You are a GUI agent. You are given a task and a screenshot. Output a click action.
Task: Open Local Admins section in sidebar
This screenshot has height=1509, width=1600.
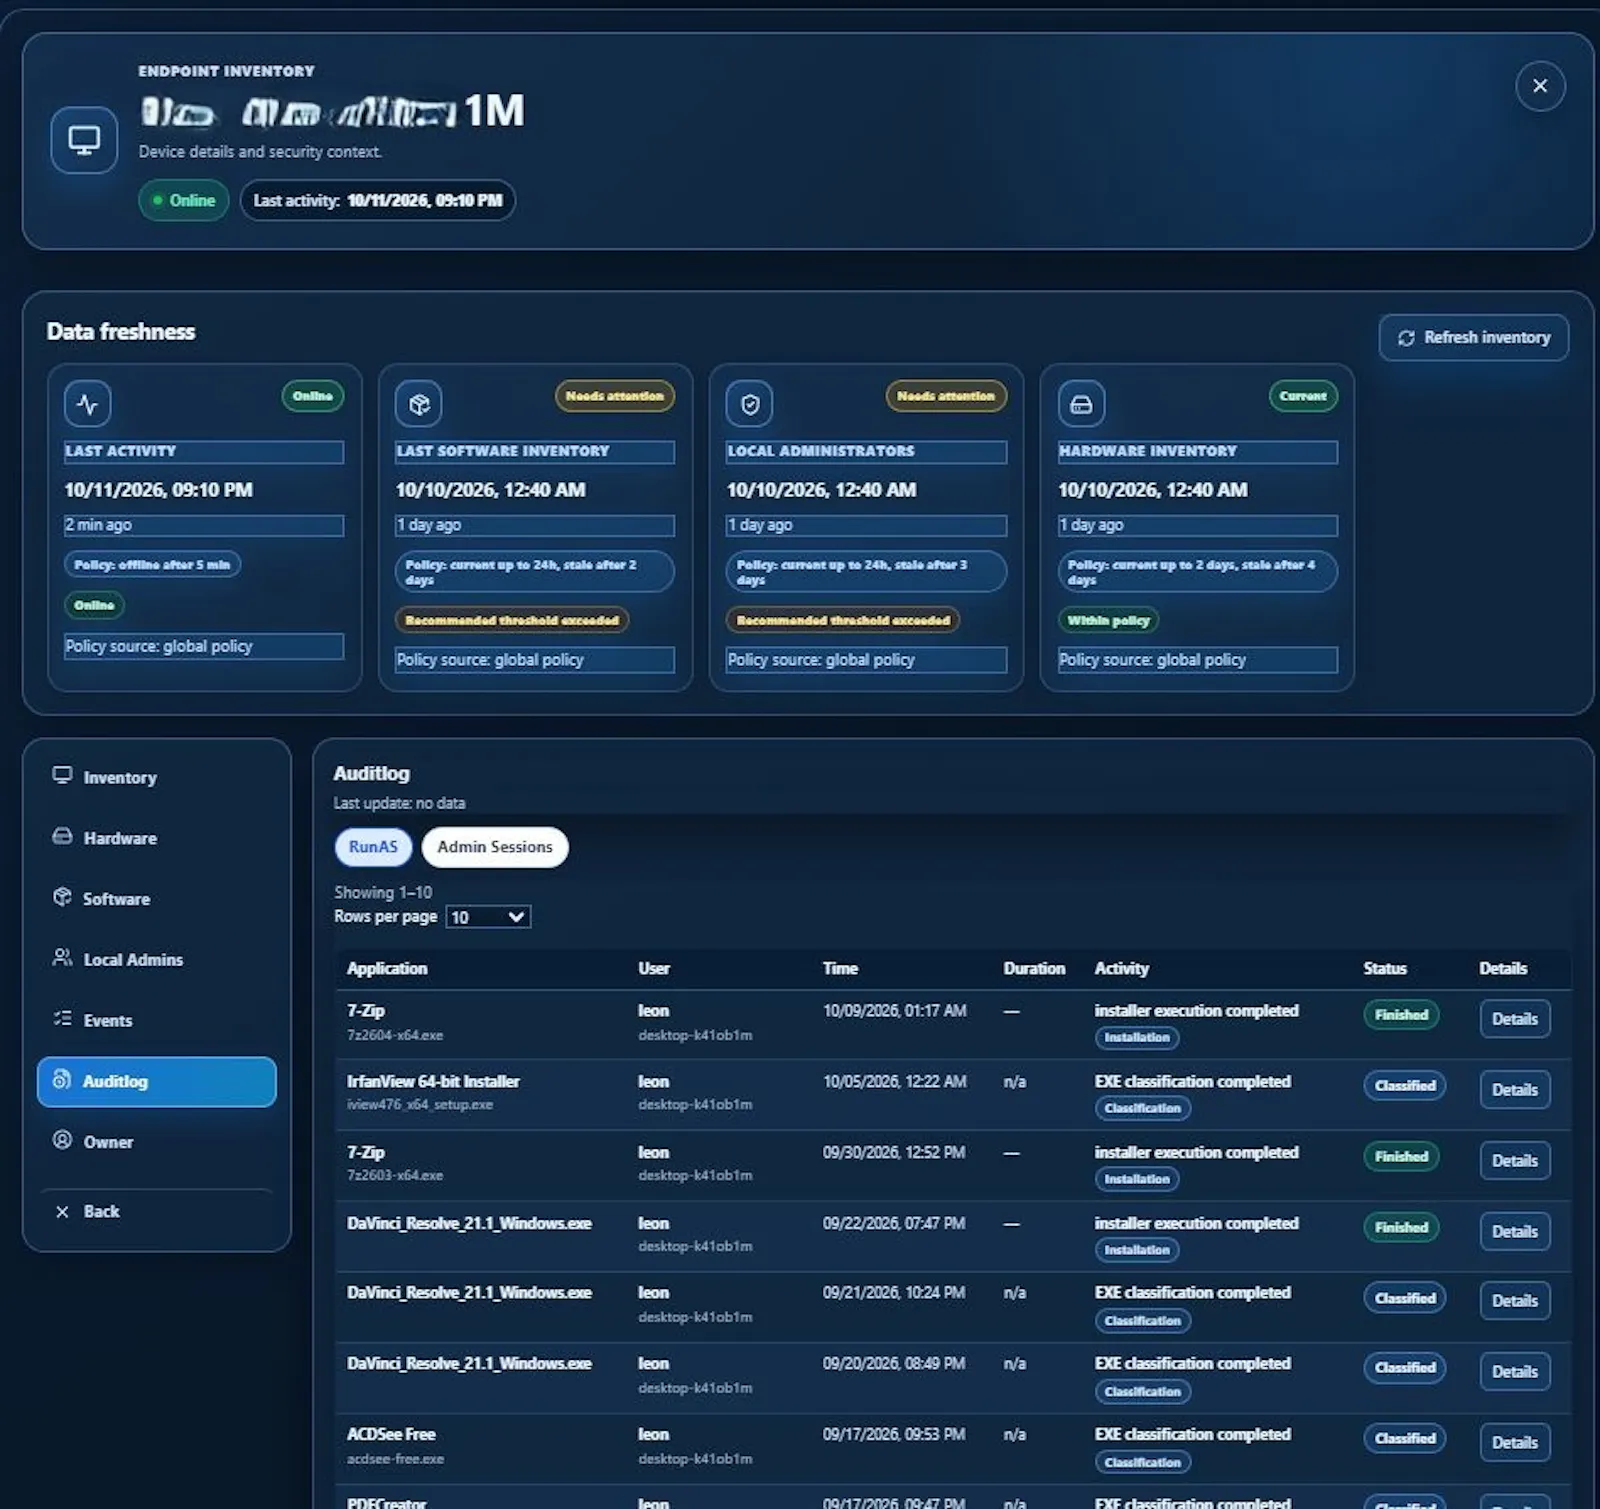pyautogui.click(x=157, y=959)
